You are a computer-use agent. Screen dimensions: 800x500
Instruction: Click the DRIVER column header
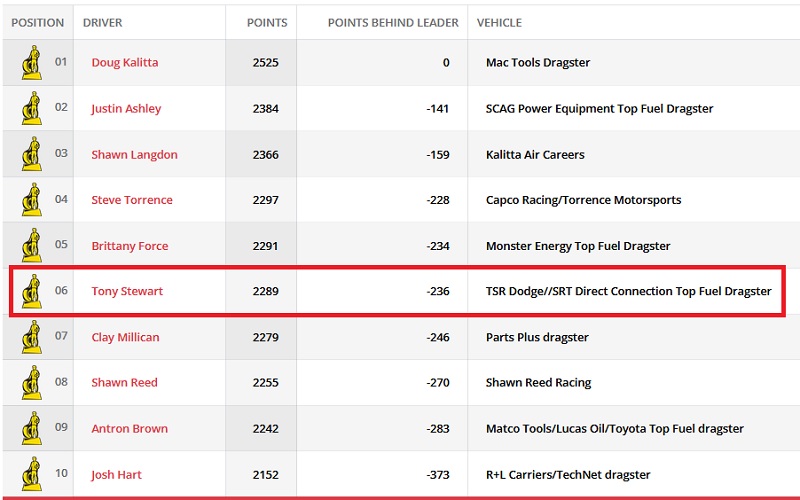(x=103, y=23)
